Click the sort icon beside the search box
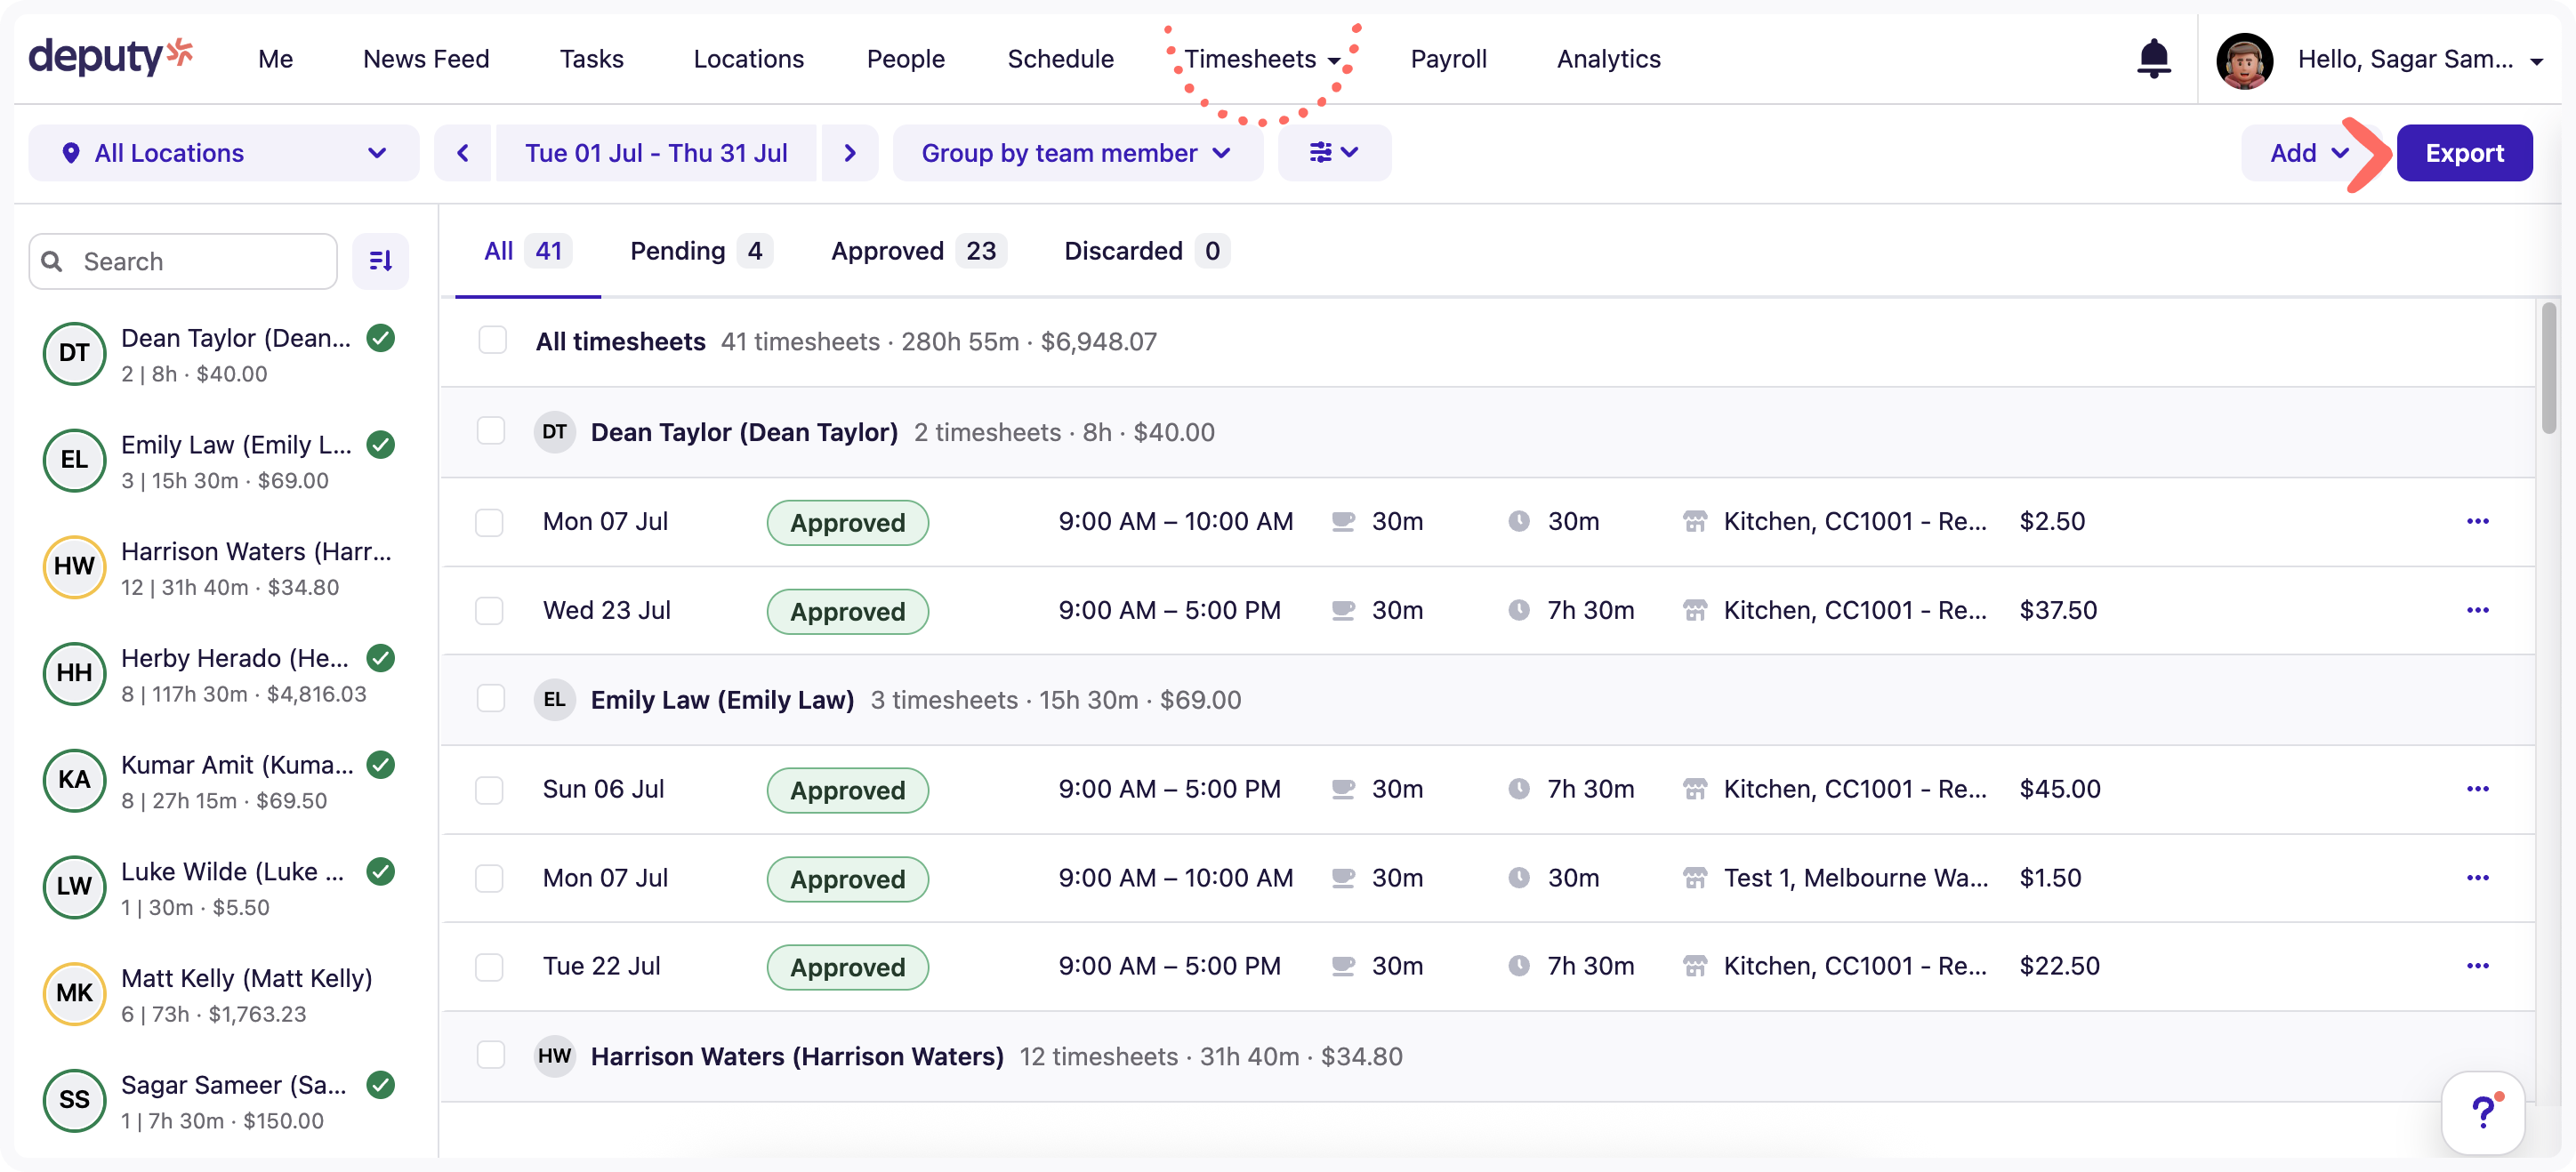2576x1172 pixels. [381, 261]
